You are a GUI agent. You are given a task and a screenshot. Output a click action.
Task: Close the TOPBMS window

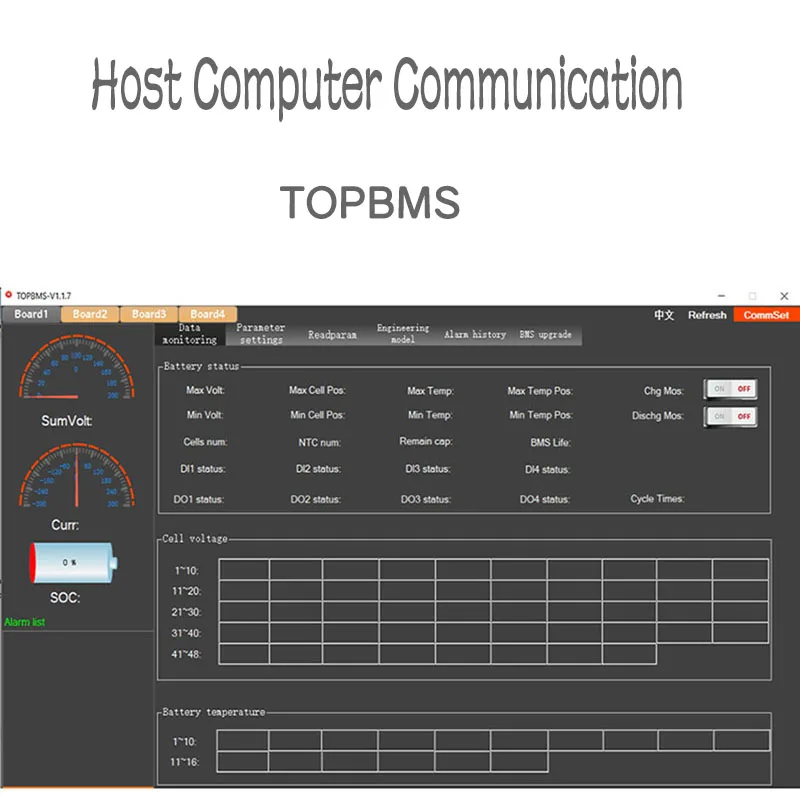pos(784,296)
